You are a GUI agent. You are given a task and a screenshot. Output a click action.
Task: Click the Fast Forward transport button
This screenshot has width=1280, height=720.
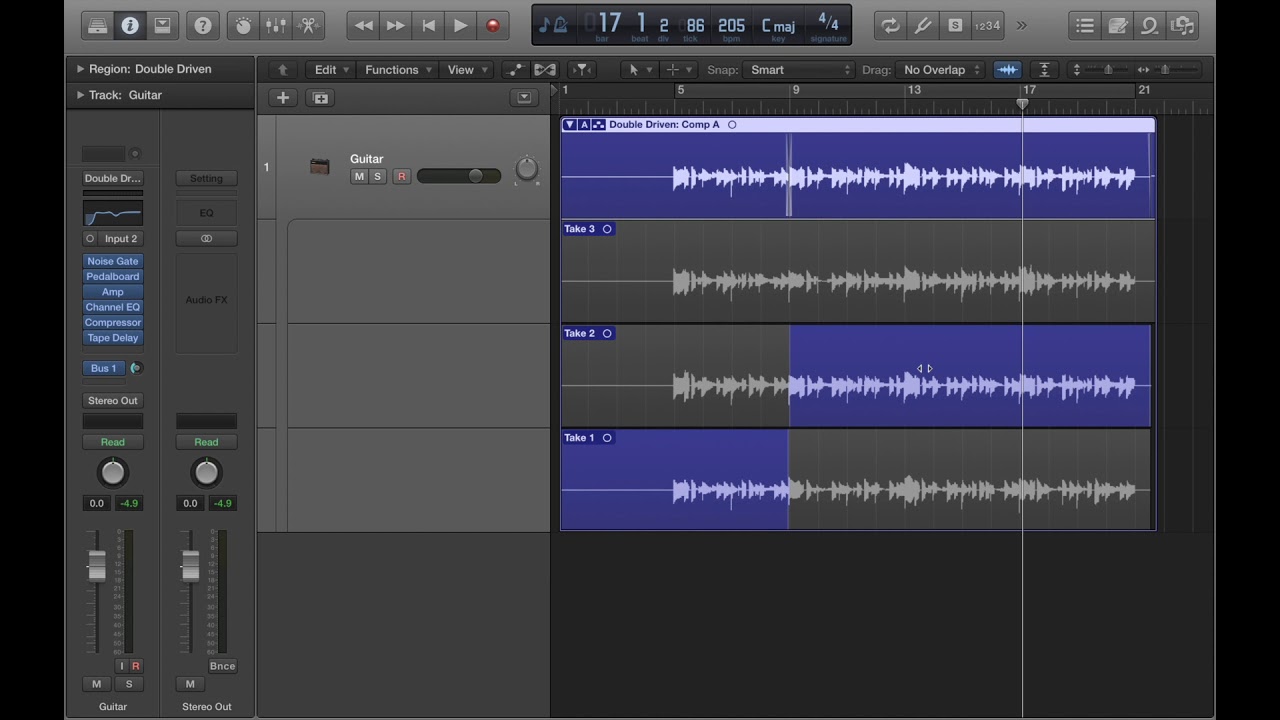click(x=396, y=26)
